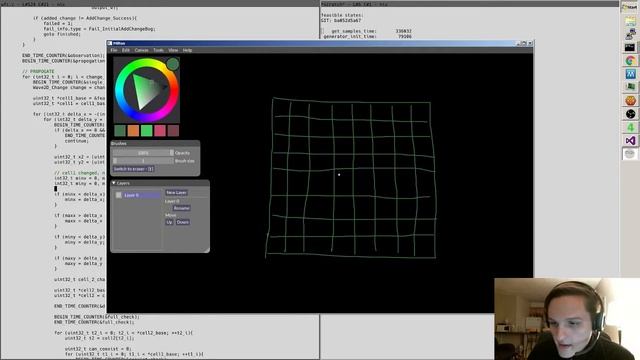Open Chrome from the taskbar
The width and height of the screenshot is (640, 360).
click(x=630, y=61)
